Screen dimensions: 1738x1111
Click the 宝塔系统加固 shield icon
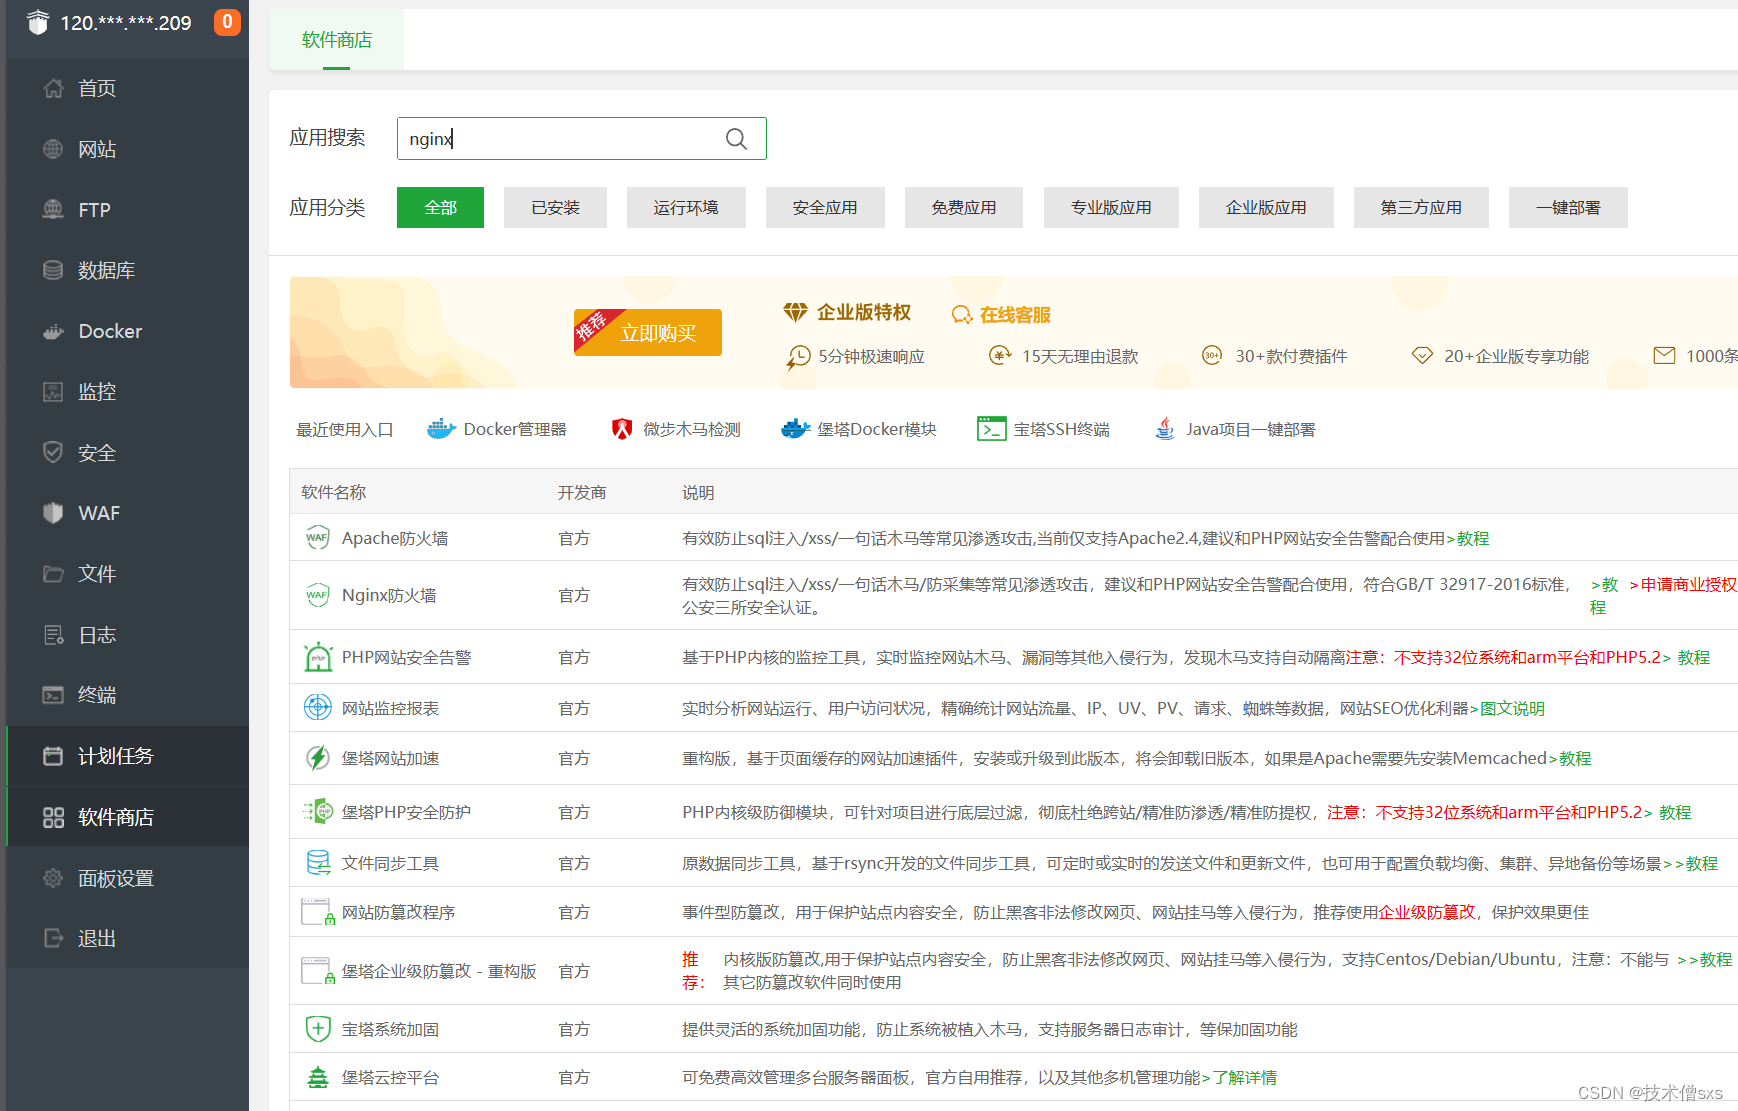coord(317,1029)
